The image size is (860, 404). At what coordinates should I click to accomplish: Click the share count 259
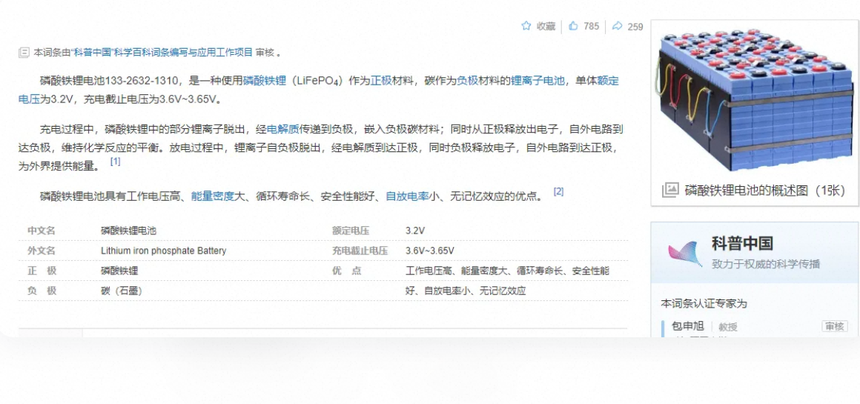(x=635, y=26)
